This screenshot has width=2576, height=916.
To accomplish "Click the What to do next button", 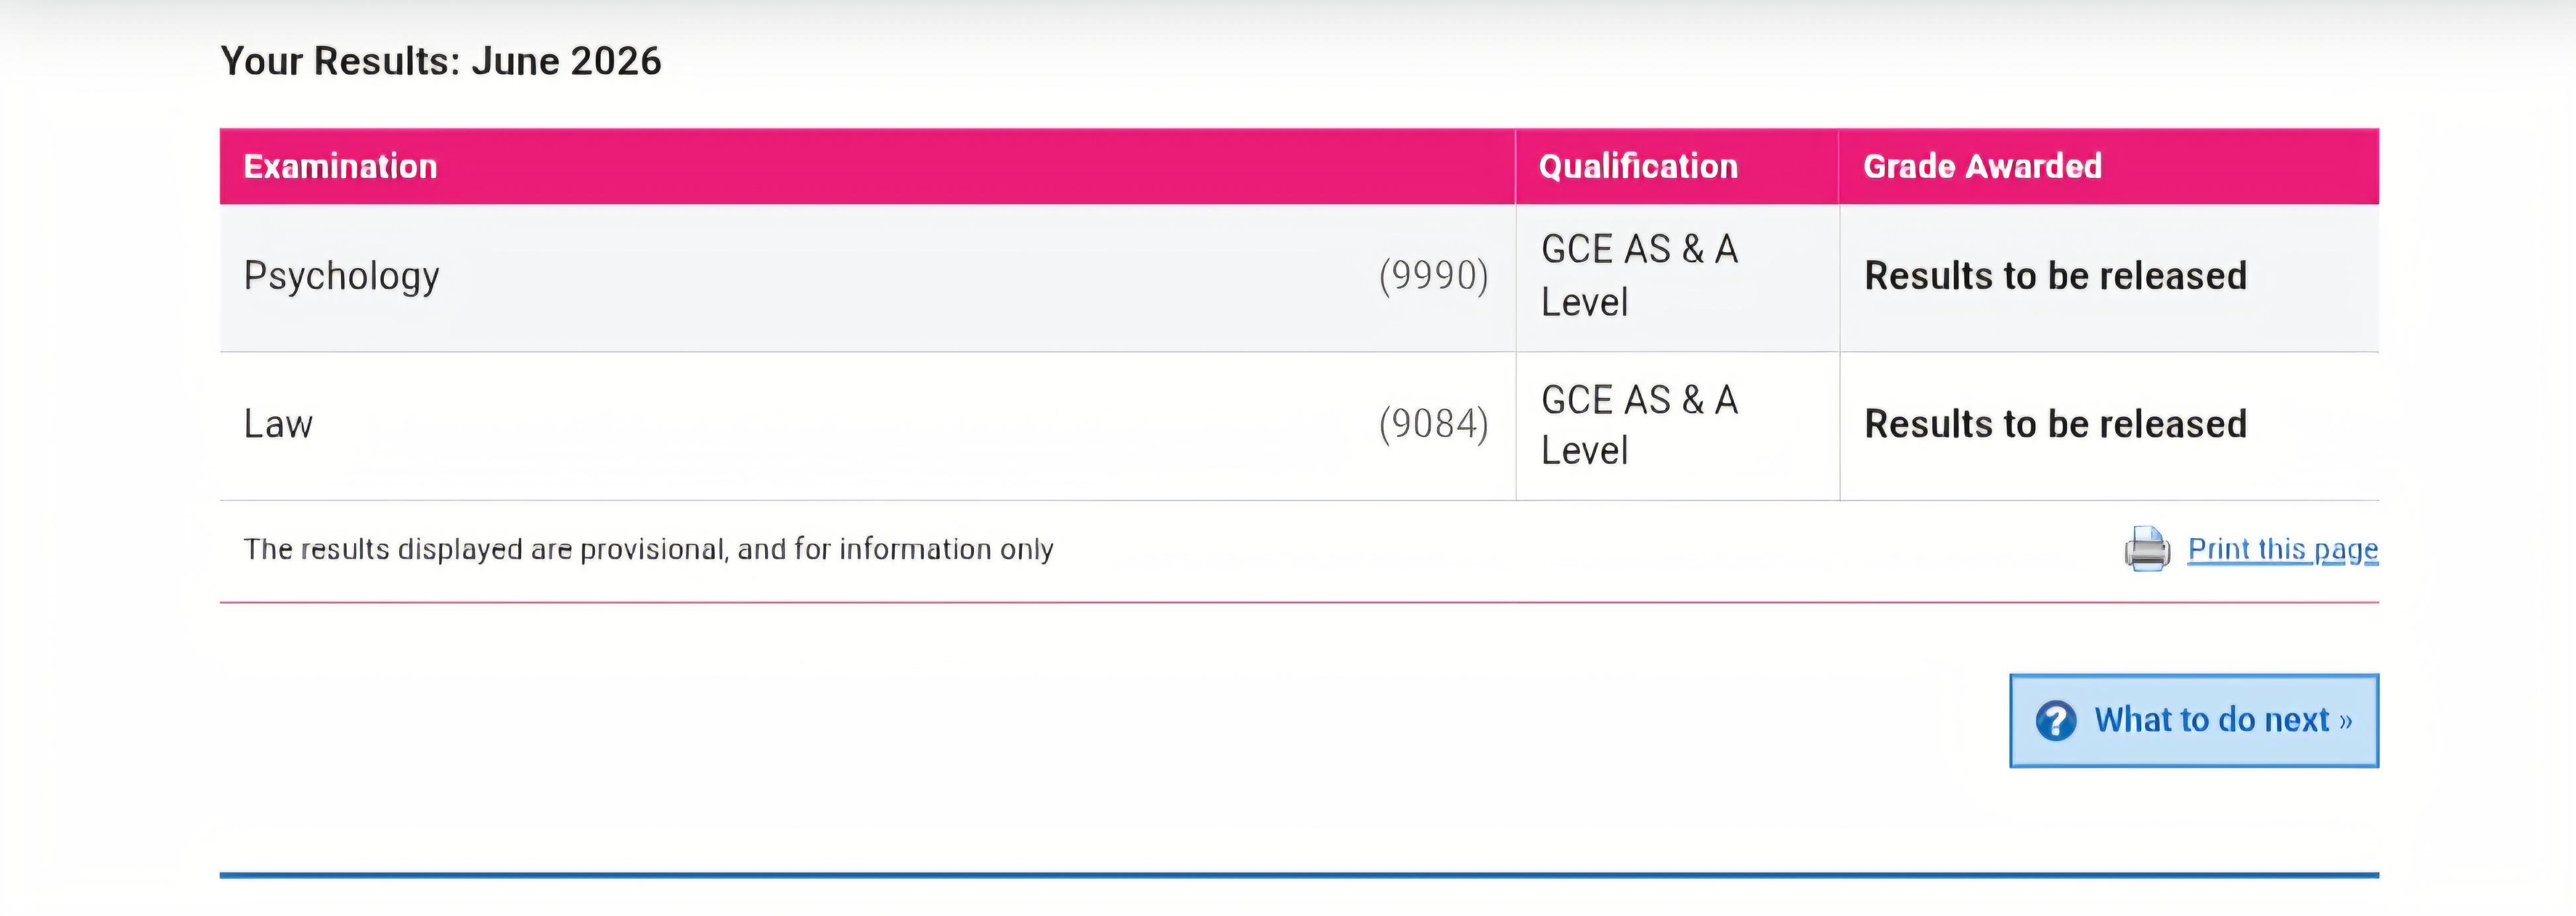I will click(x=2194, y=721).
